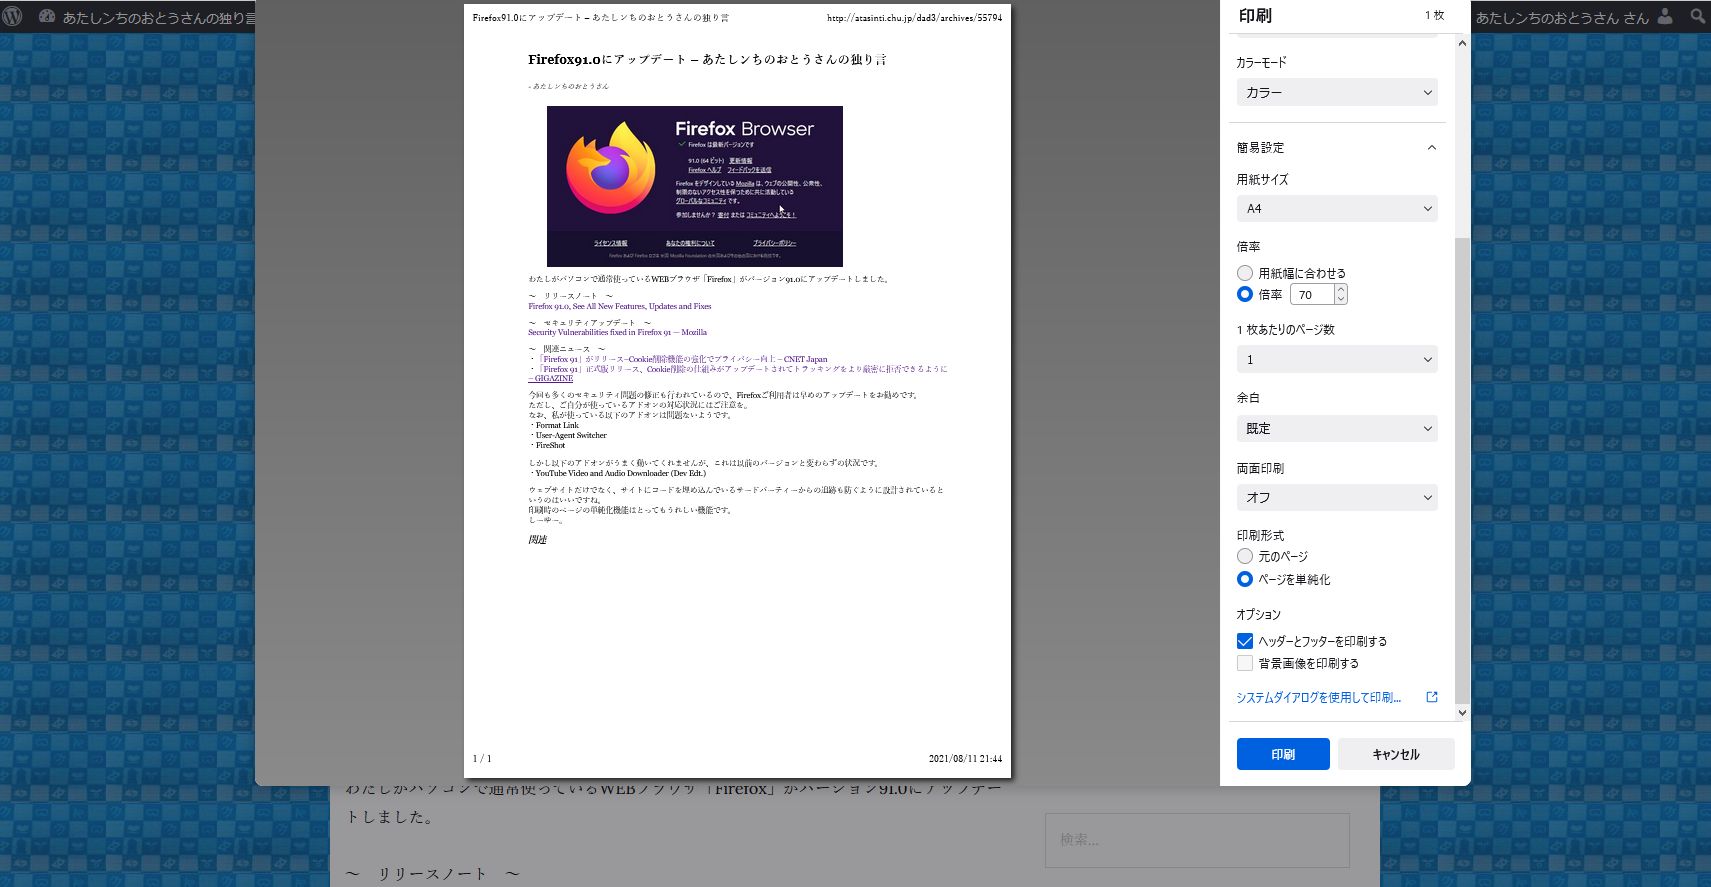1711x887 pixels.
Task: Click the 検索 search field in background page
Action: click(x=1197, y=840)
